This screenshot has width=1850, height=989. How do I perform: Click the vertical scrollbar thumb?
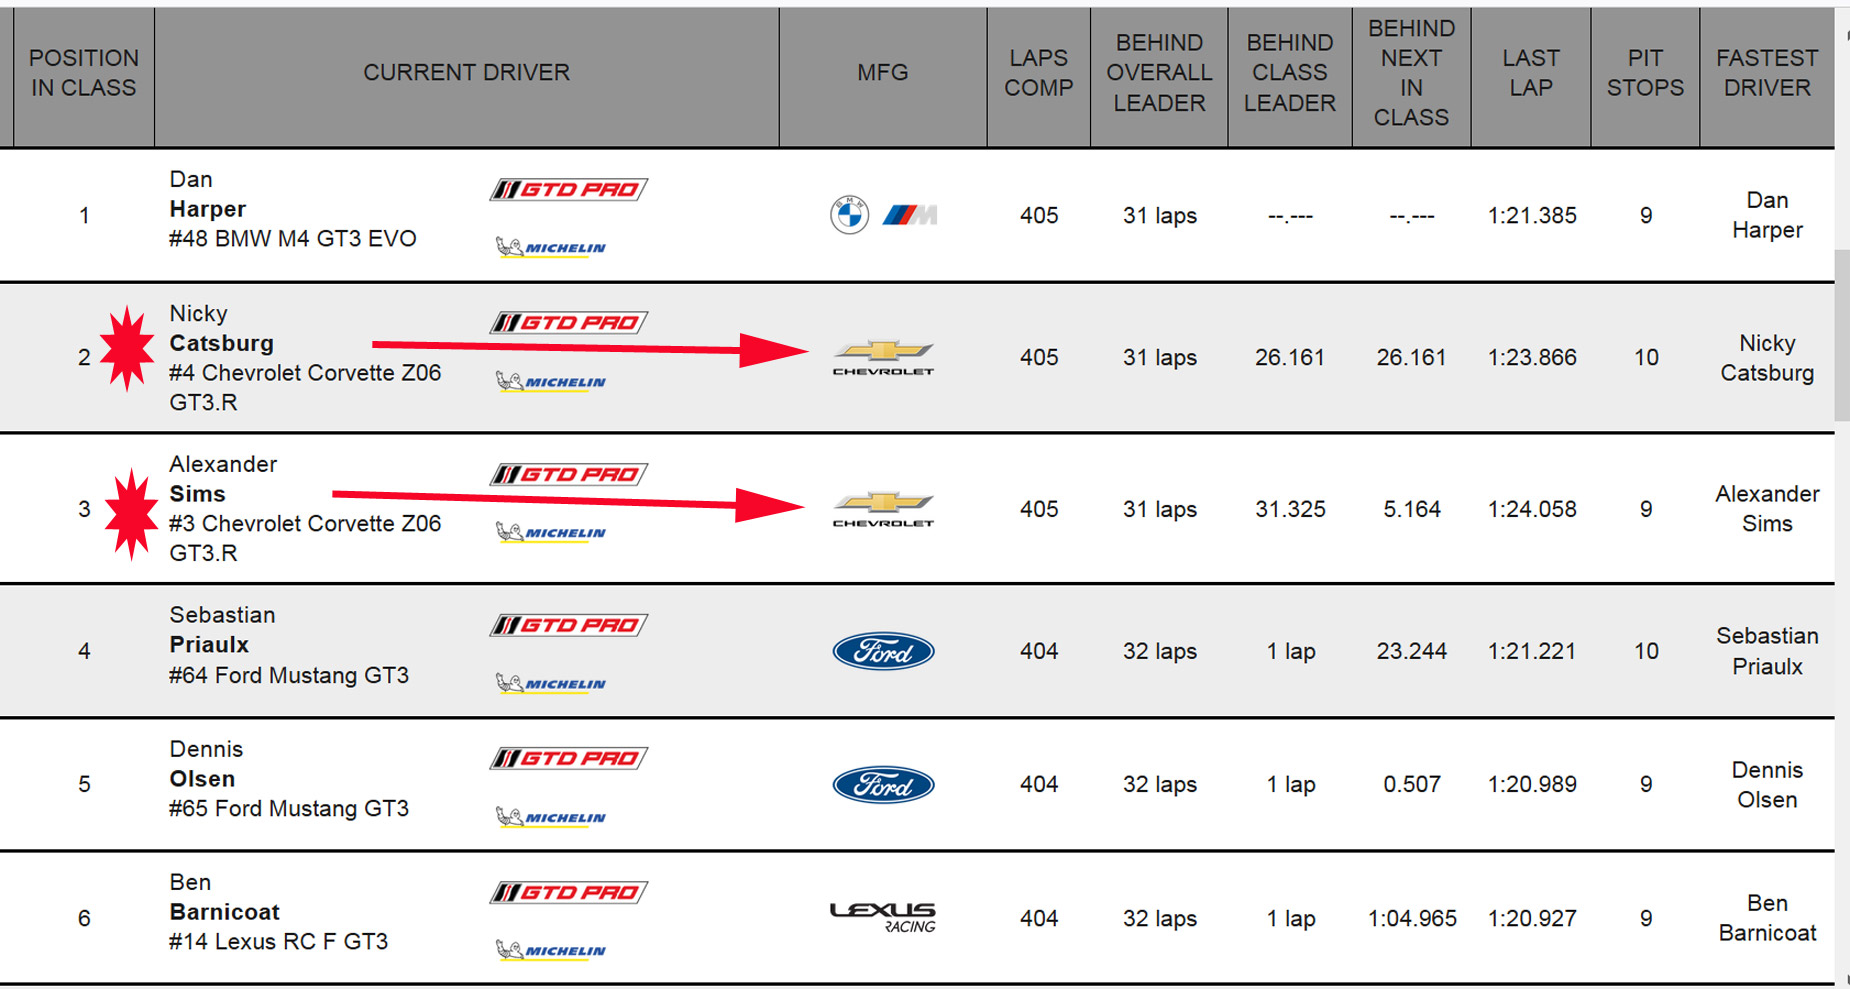point(1842,335)
